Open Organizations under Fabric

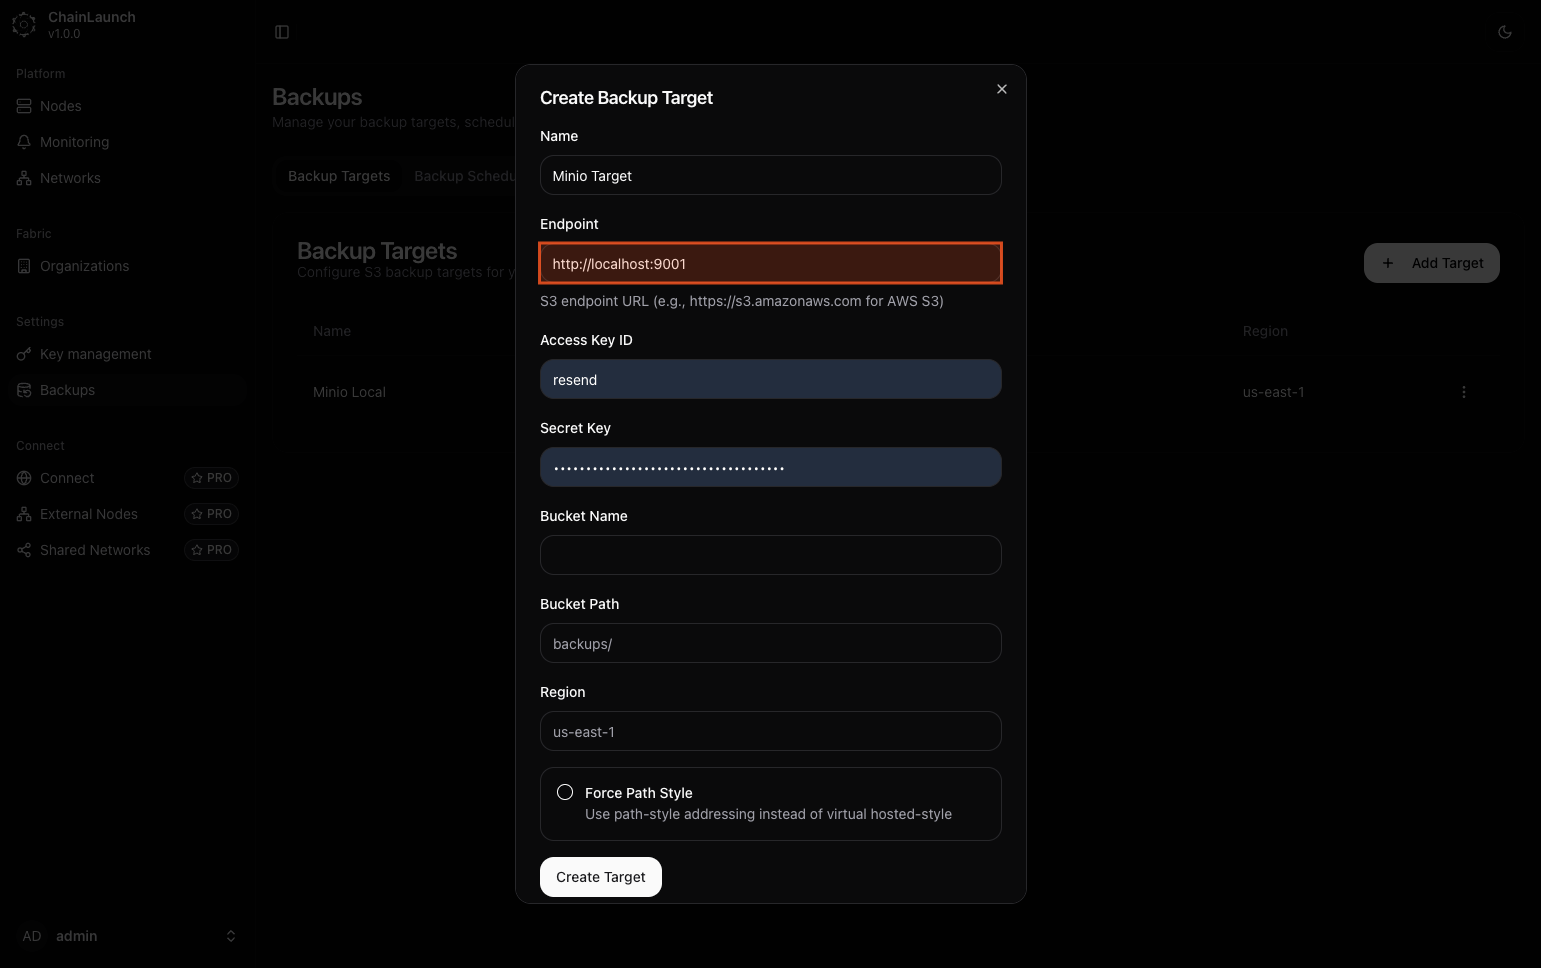[x=84, y=266]
